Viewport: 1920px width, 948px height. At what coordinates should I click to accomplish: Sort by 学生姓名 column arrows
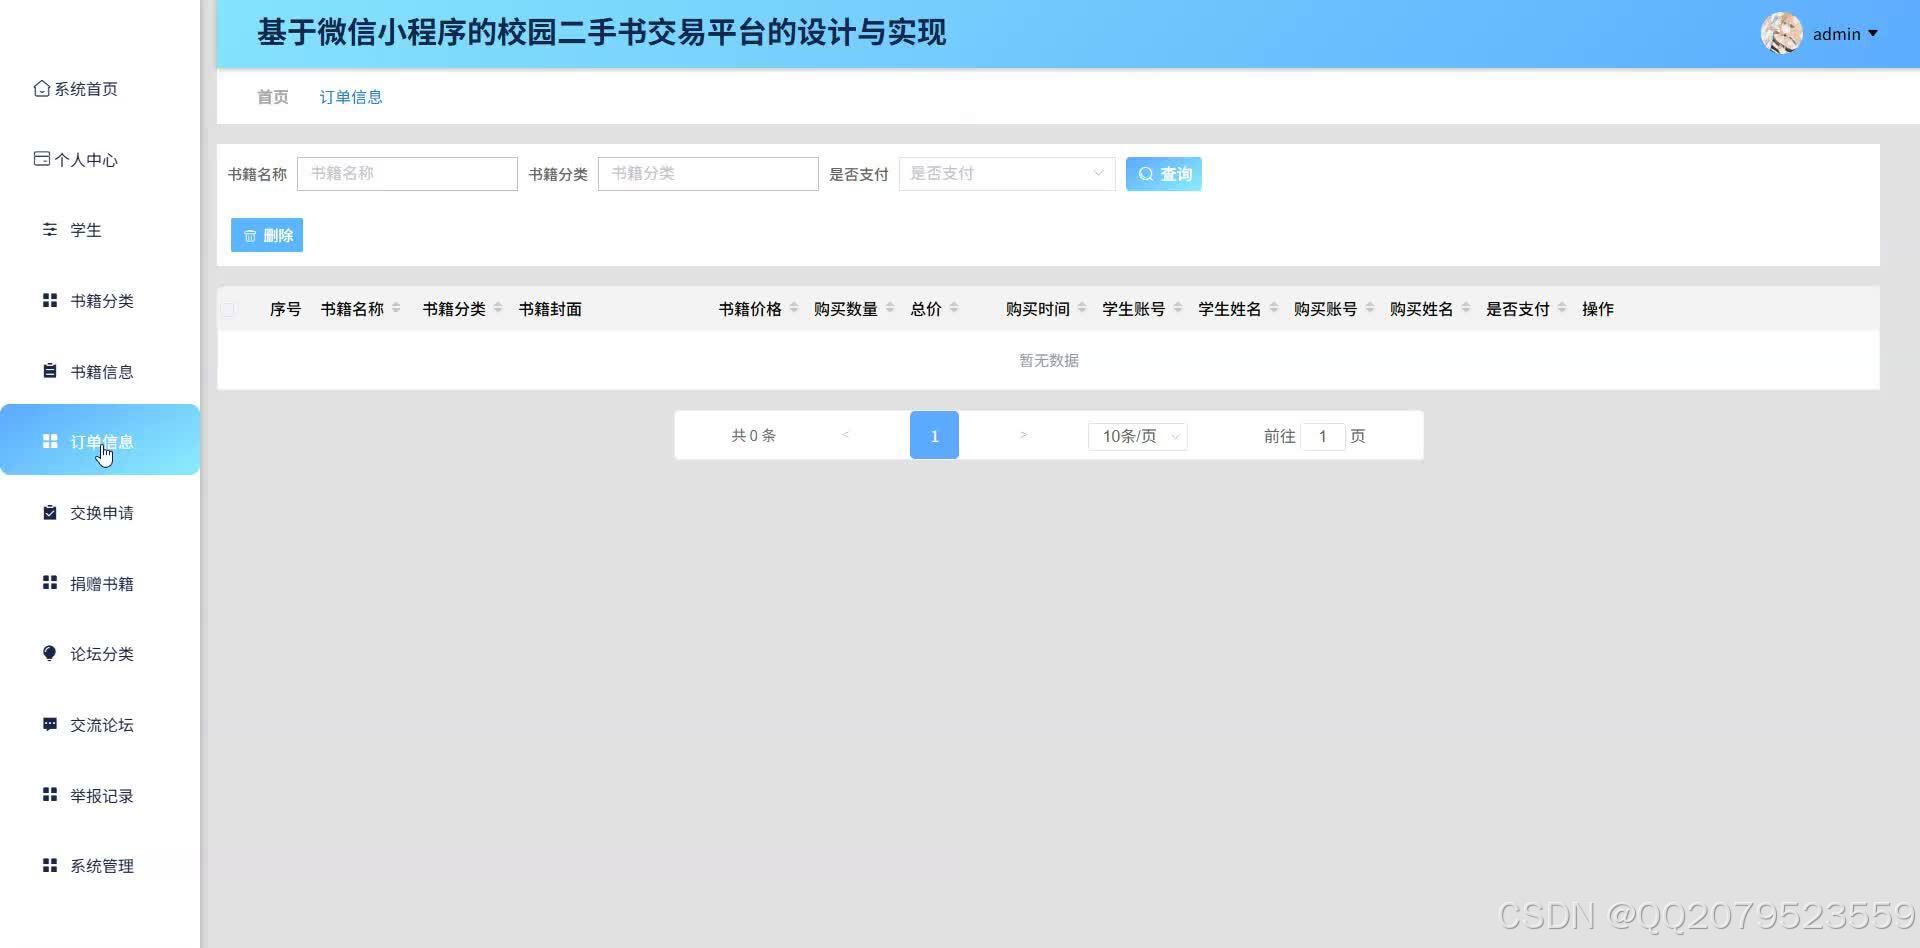(1274, 308)
